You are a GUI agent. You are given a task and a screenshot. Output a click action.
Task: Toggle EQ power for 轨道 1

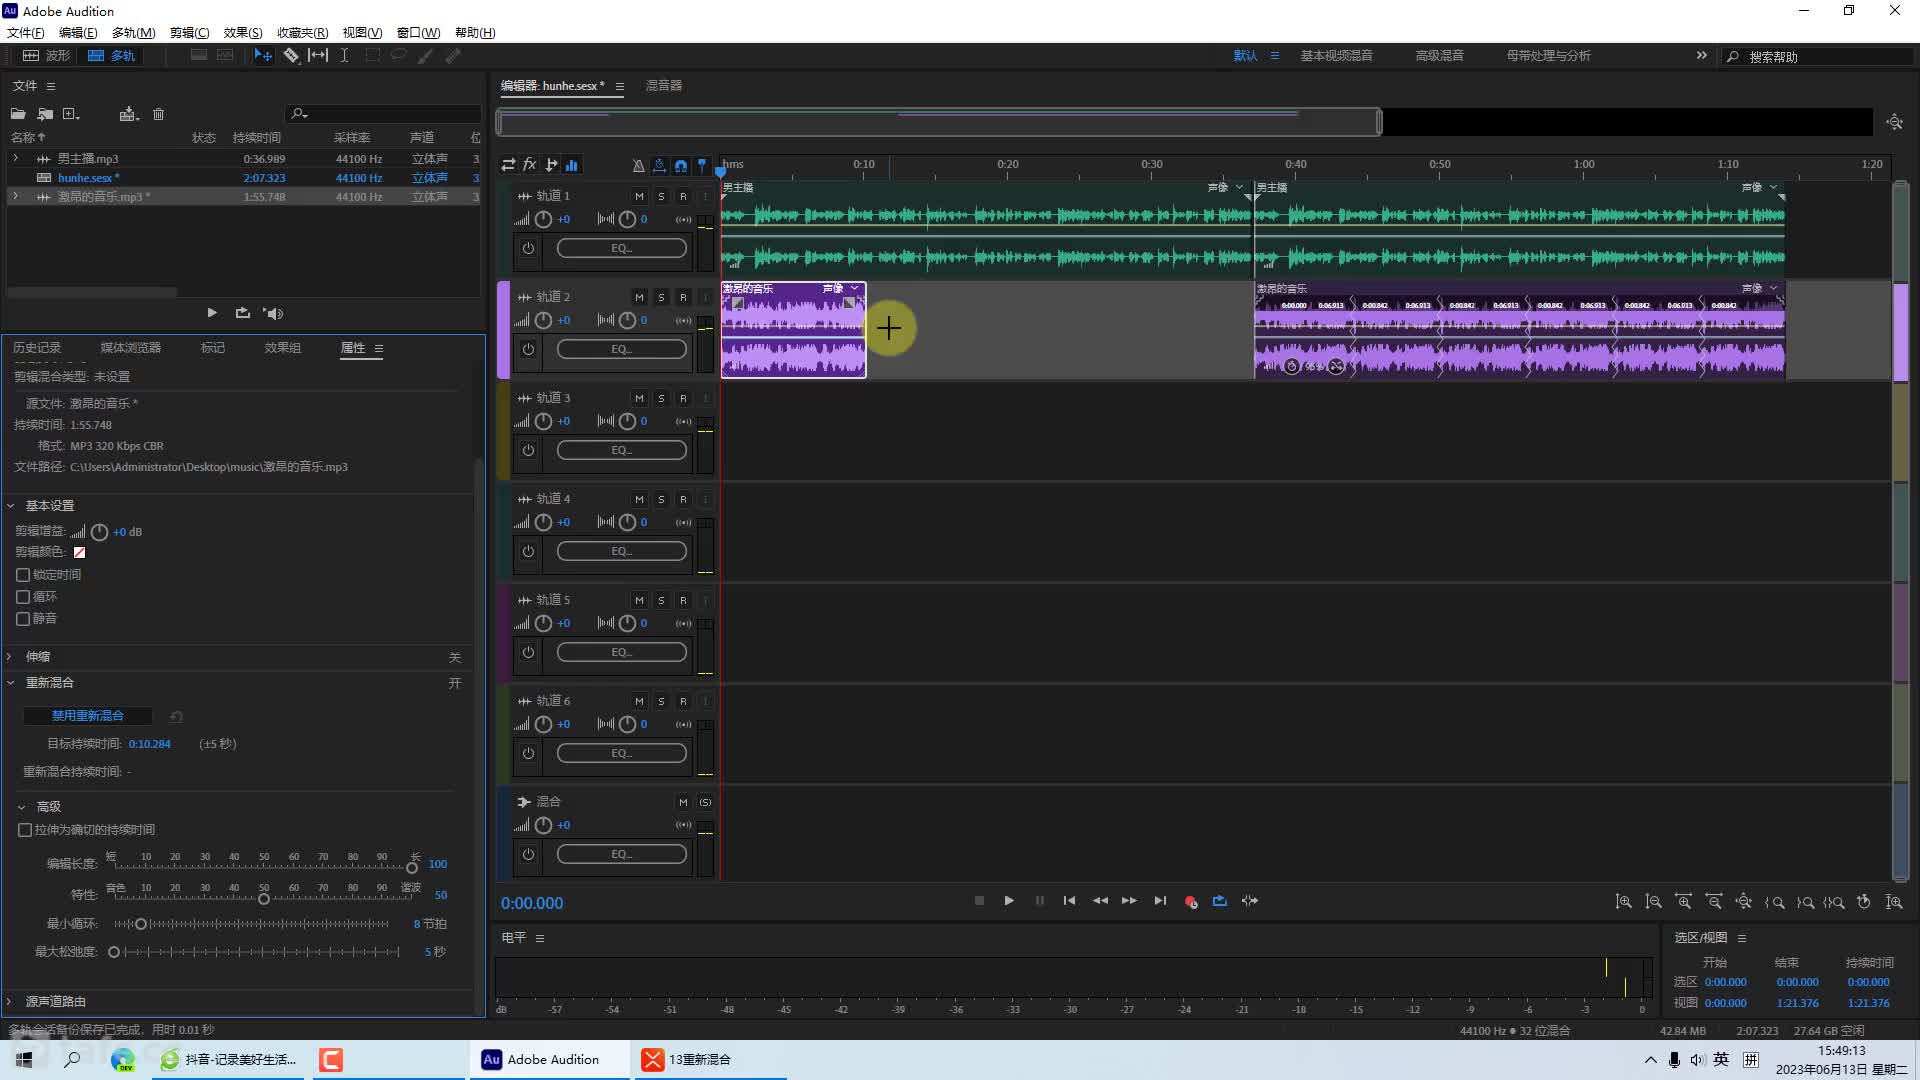pyautogui.click(x=528, y=248)
